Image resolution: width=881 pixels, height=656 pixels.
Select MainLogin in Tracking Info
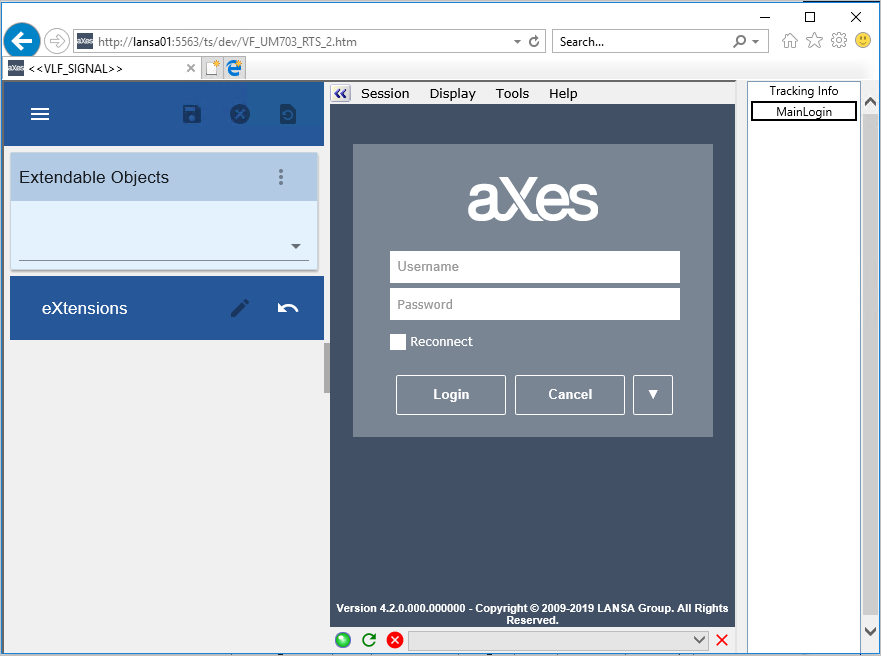pos(803,112)
